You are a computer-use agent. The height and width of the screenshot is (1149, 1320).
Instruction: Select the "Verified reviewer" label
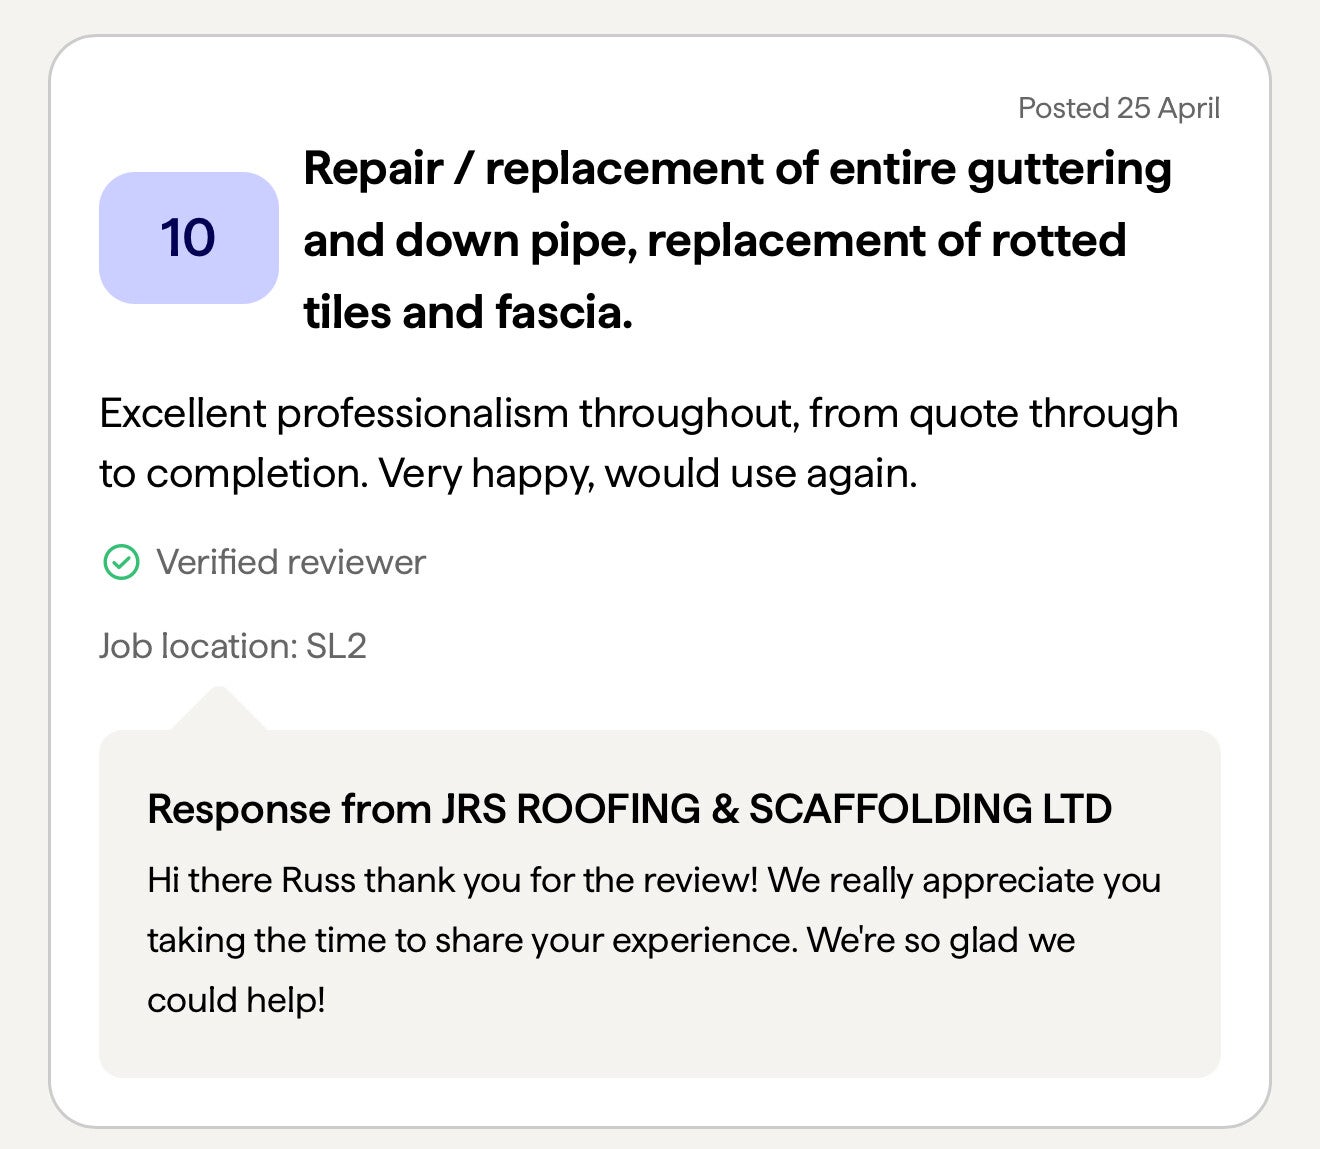(x=290, y=563)
